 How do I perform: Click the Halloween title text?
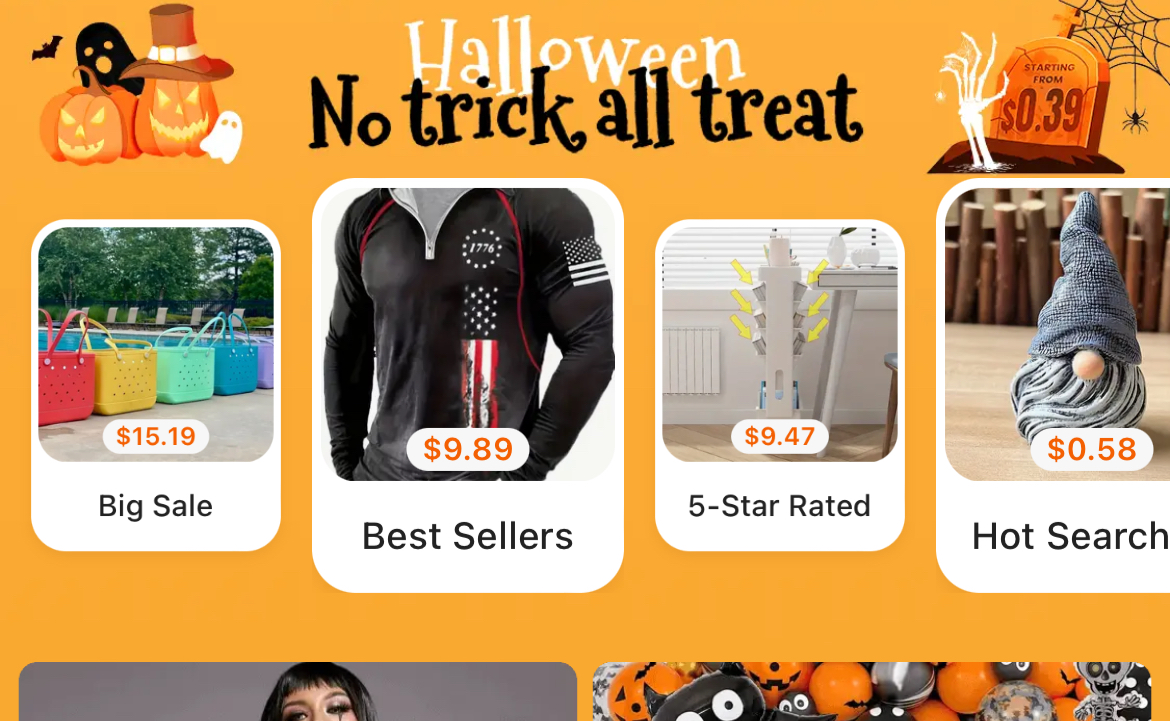click(x=575, y=54)
